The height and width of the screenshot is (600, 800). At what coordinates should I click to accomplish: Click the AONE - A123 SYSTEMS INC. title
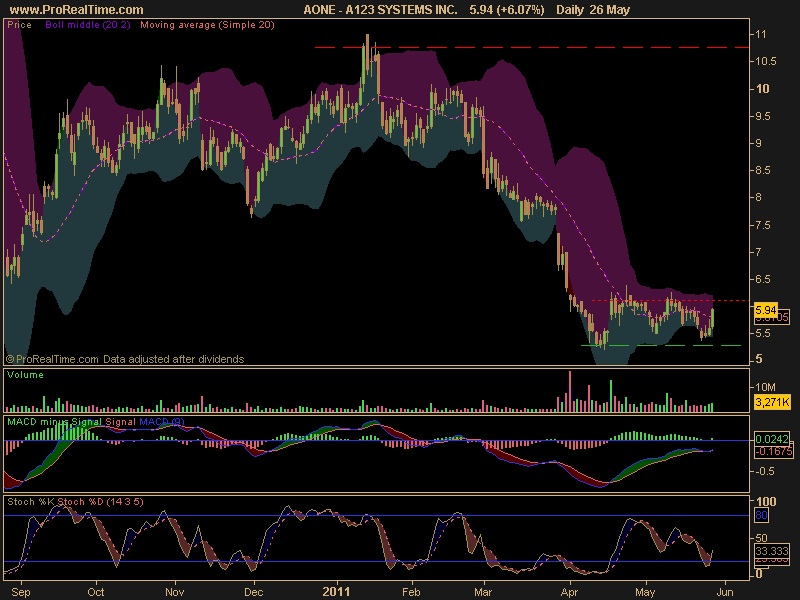380,10
